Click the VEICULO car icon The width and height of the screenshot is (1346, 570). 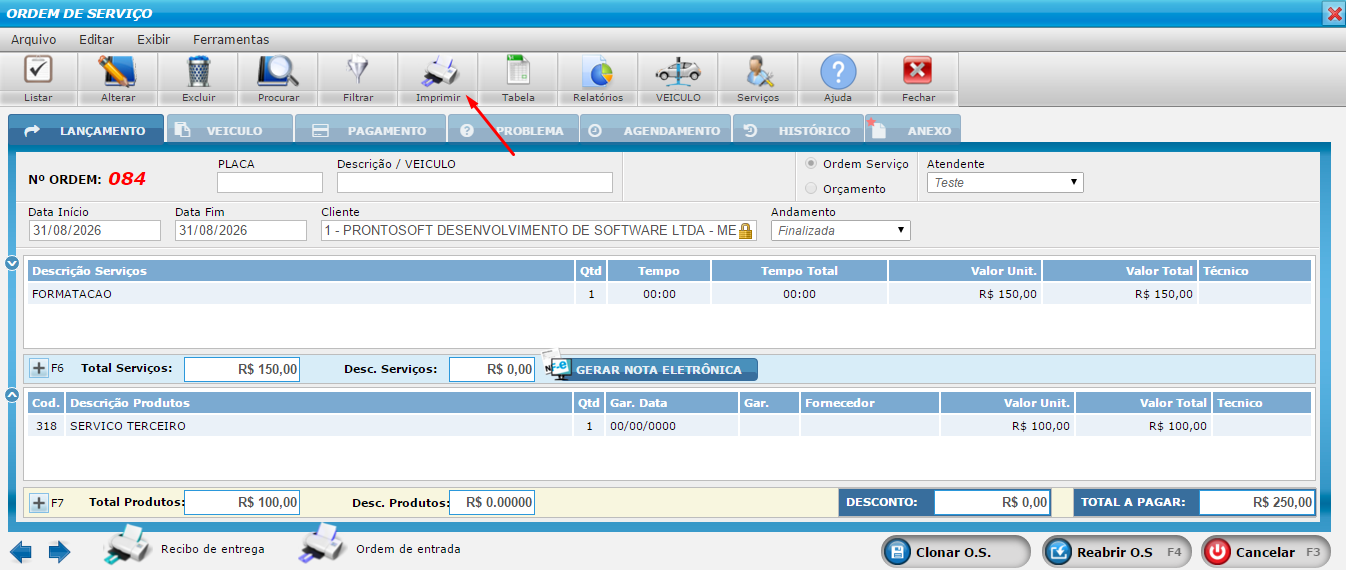click(678, 72)
